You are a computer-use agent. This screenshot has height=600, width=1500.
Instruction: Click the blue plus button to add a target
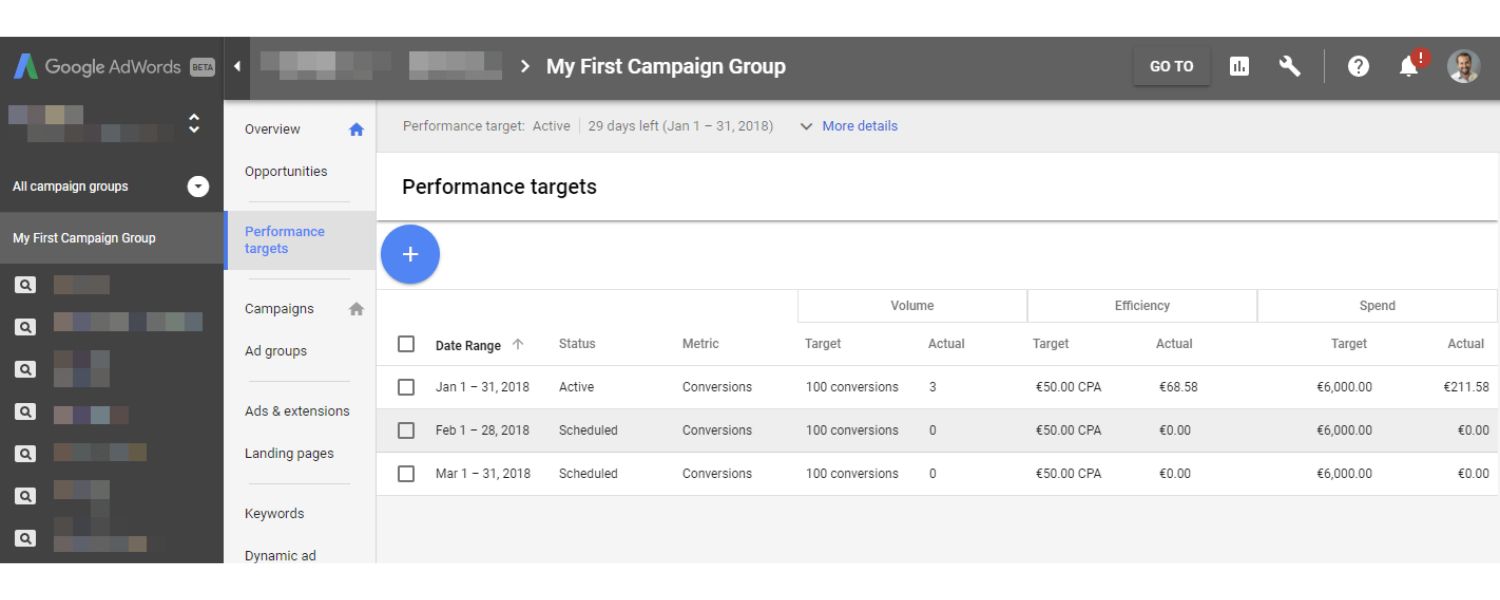(x=410, y=254)
